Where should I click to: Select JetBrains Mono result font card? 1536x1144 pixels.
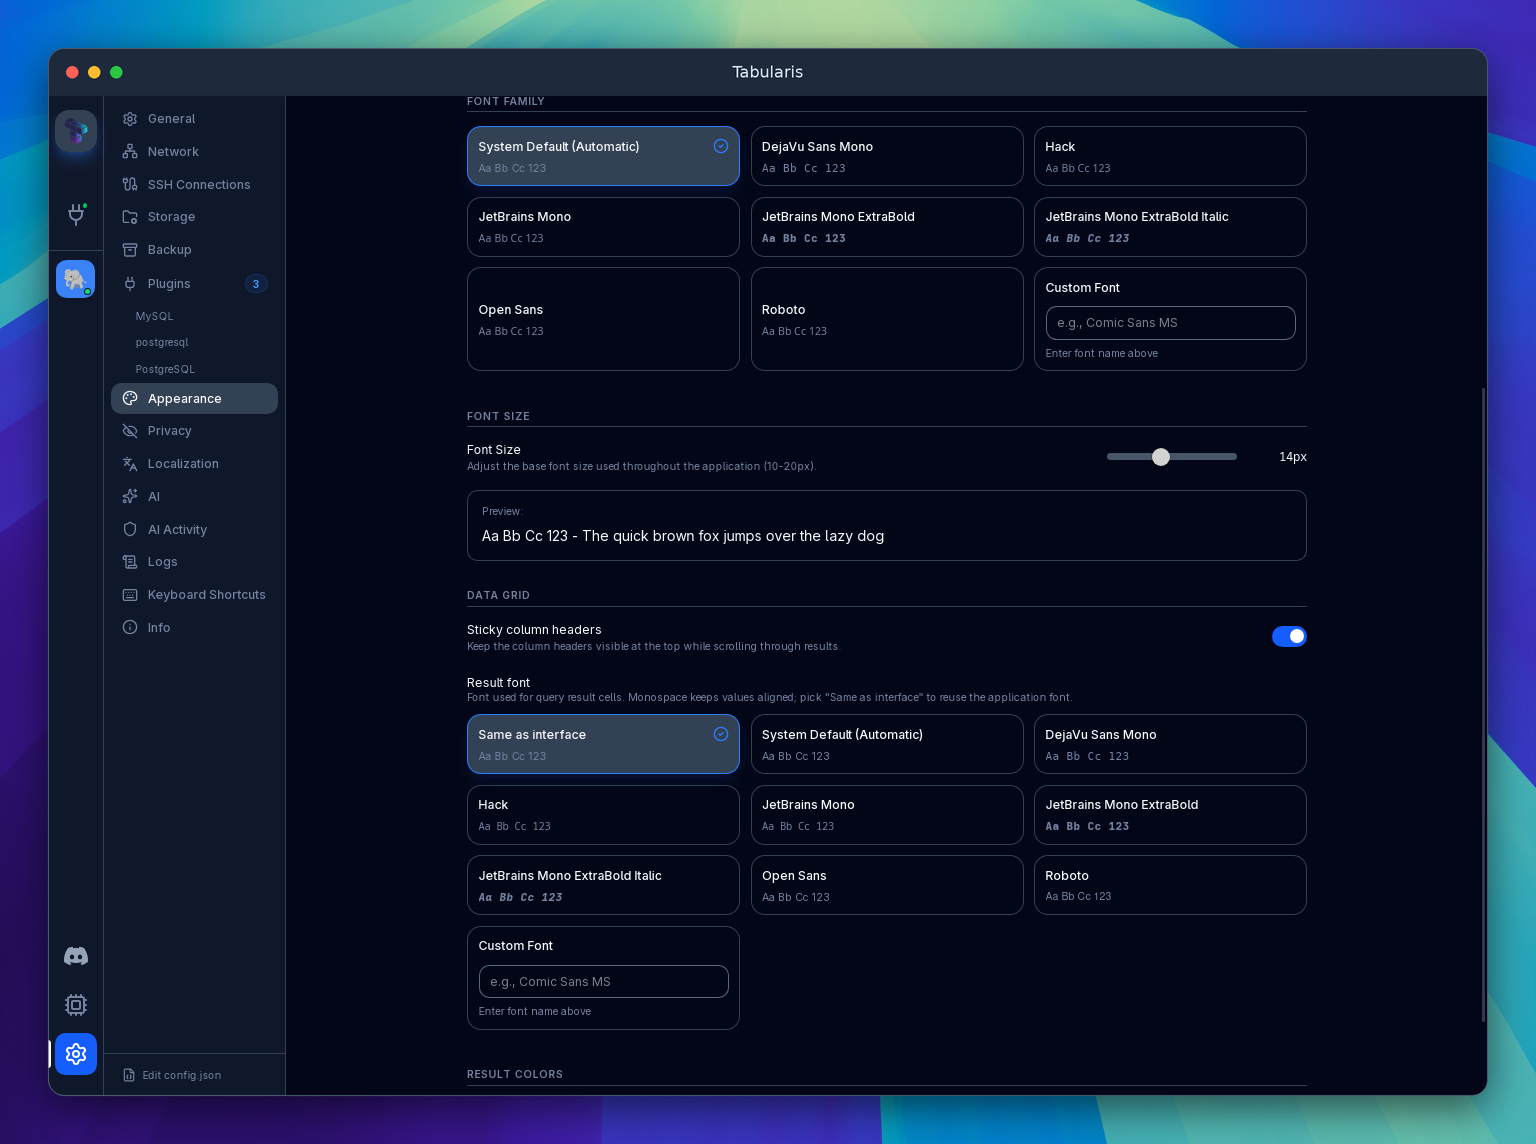pos(887,815)
